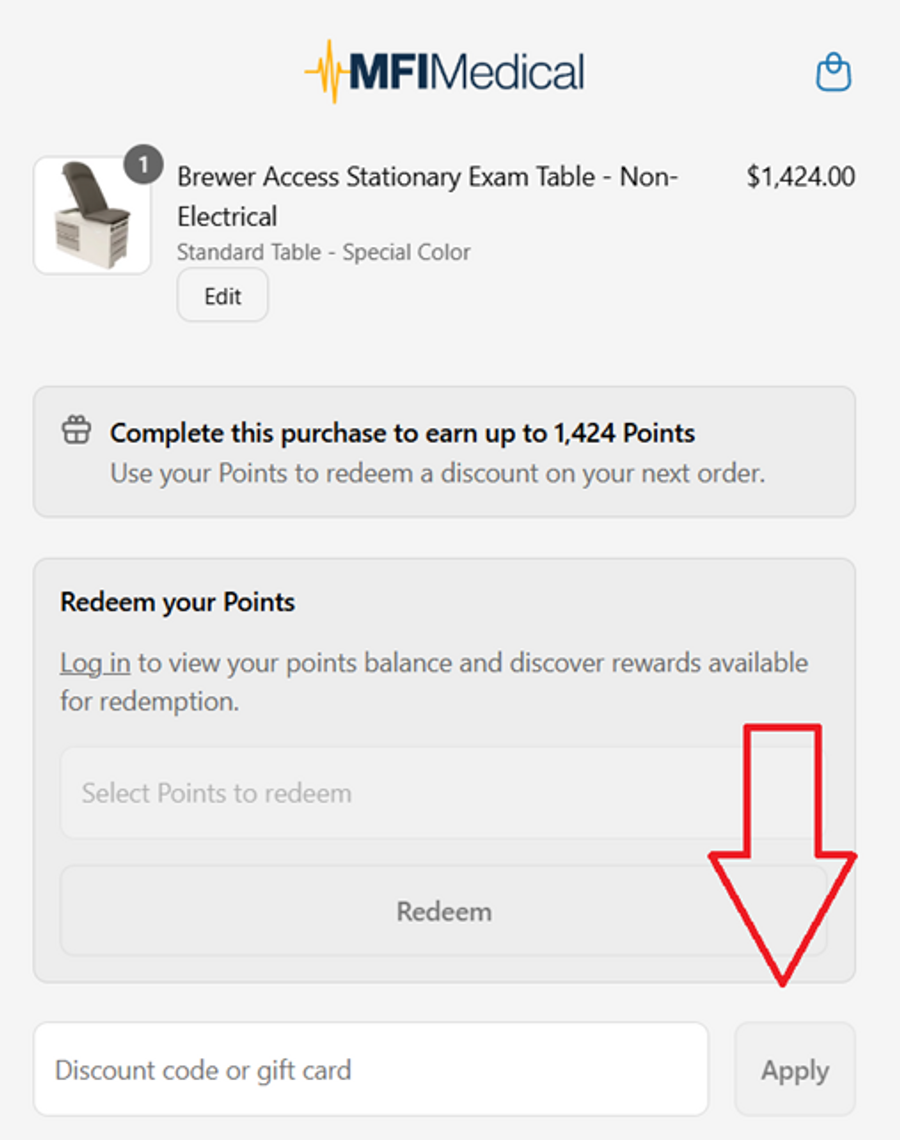Click the earn up to 1,424 Points headline

[x=402, y=433]
